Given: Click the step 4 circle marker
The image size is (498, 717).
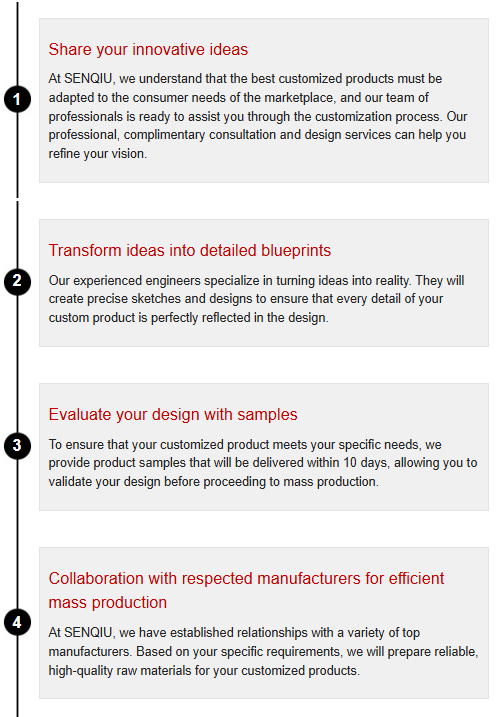Looking at the screenshot, I should point(17,622).
